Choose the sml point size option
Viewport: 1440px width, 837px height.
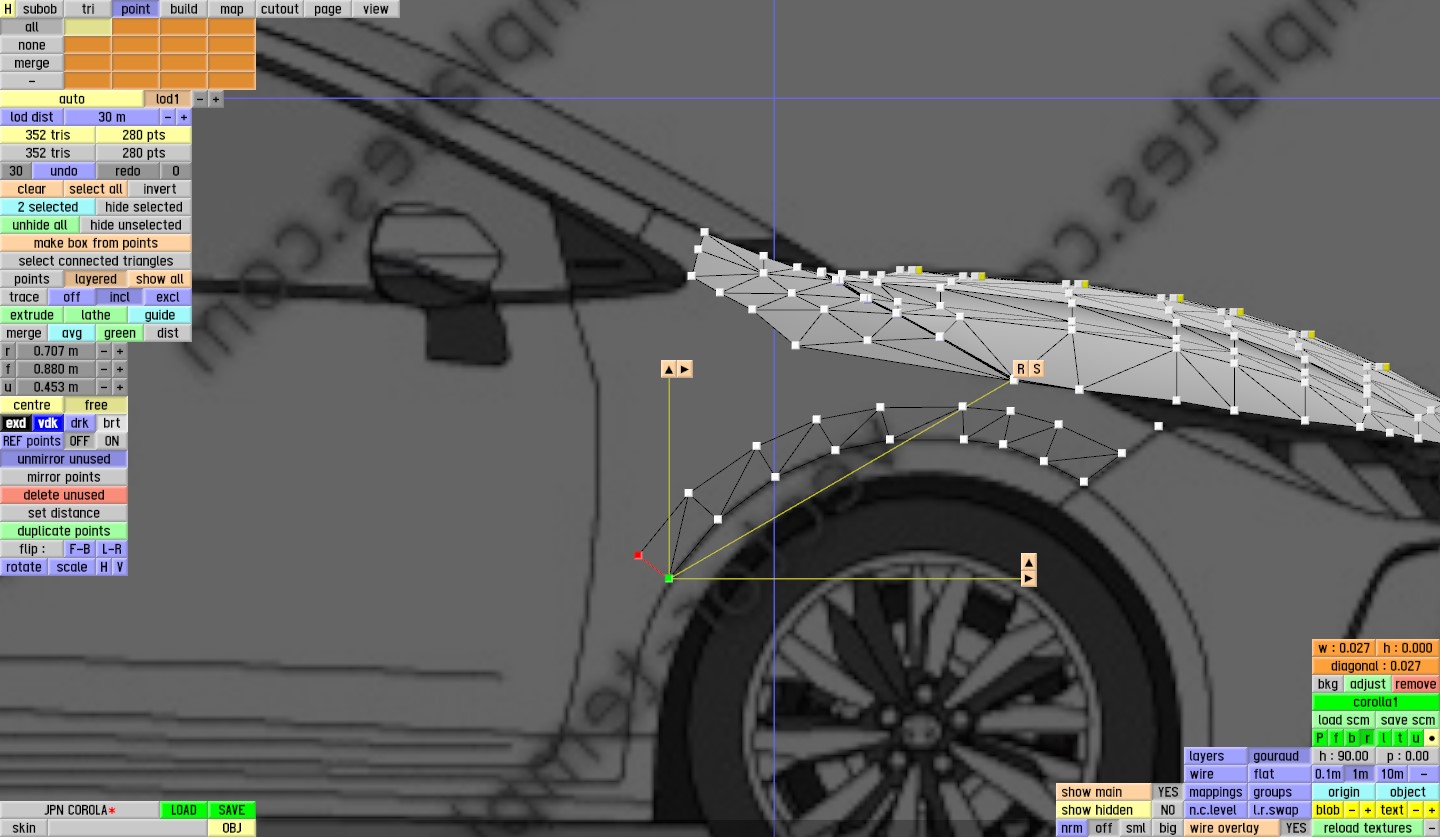pyautogui.click(x=1136, y=828)
